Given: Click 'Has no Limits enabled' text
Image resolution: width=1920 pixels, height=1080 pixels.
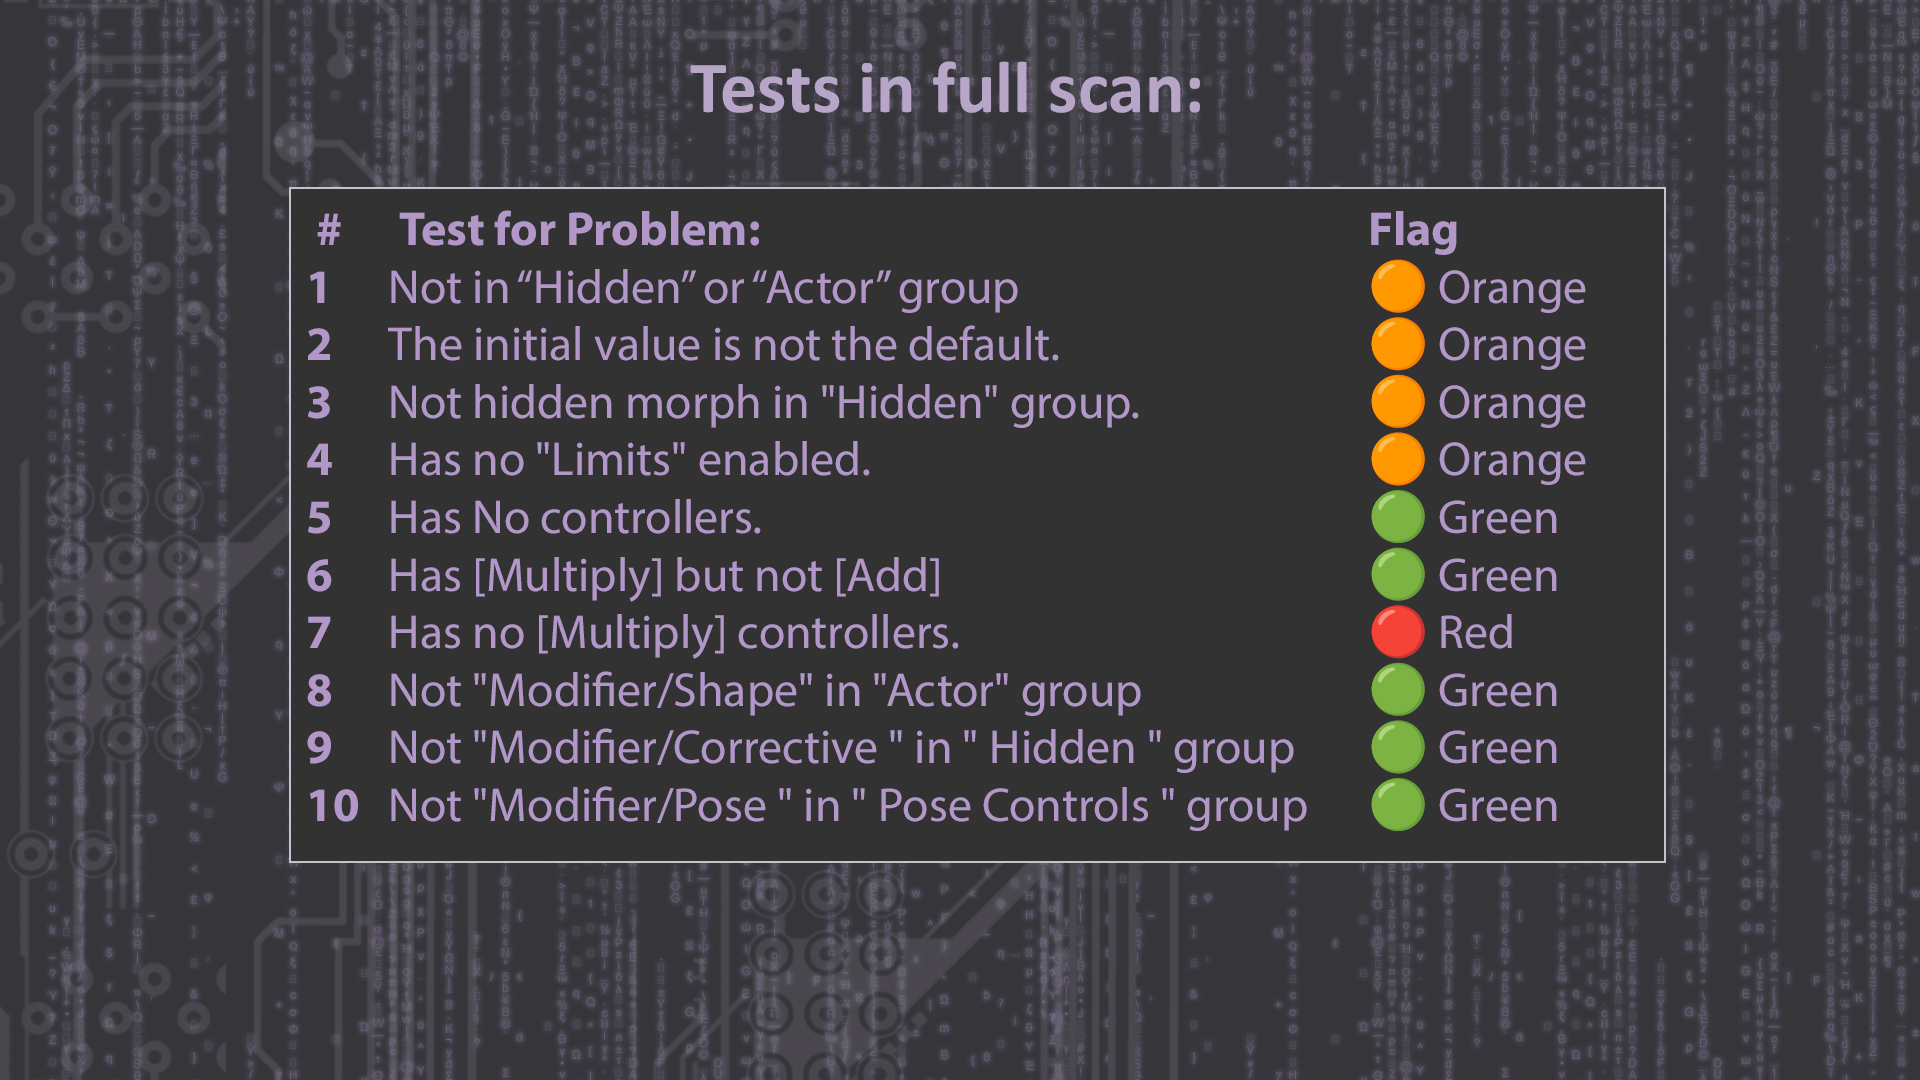Looking at the screenshot, I should tap(629, 460).
